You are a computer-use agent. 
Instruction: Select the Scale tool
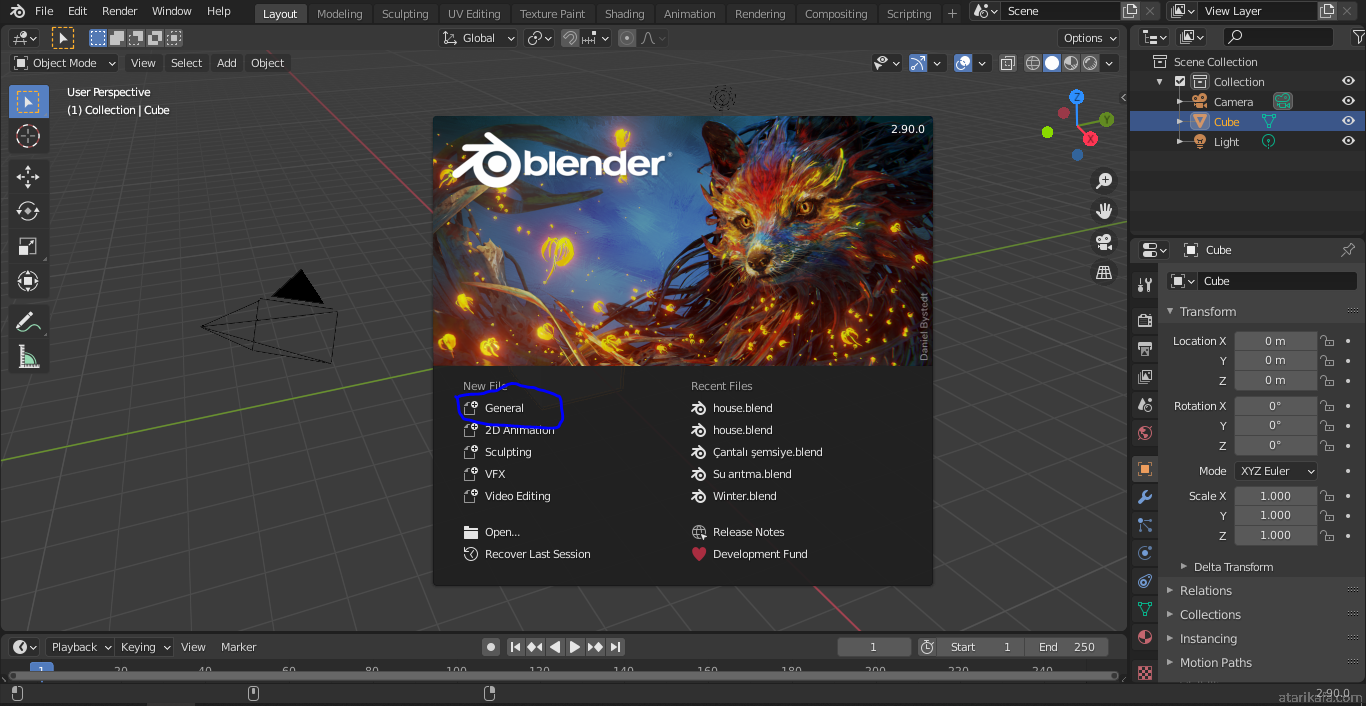(x=28, y=246)
